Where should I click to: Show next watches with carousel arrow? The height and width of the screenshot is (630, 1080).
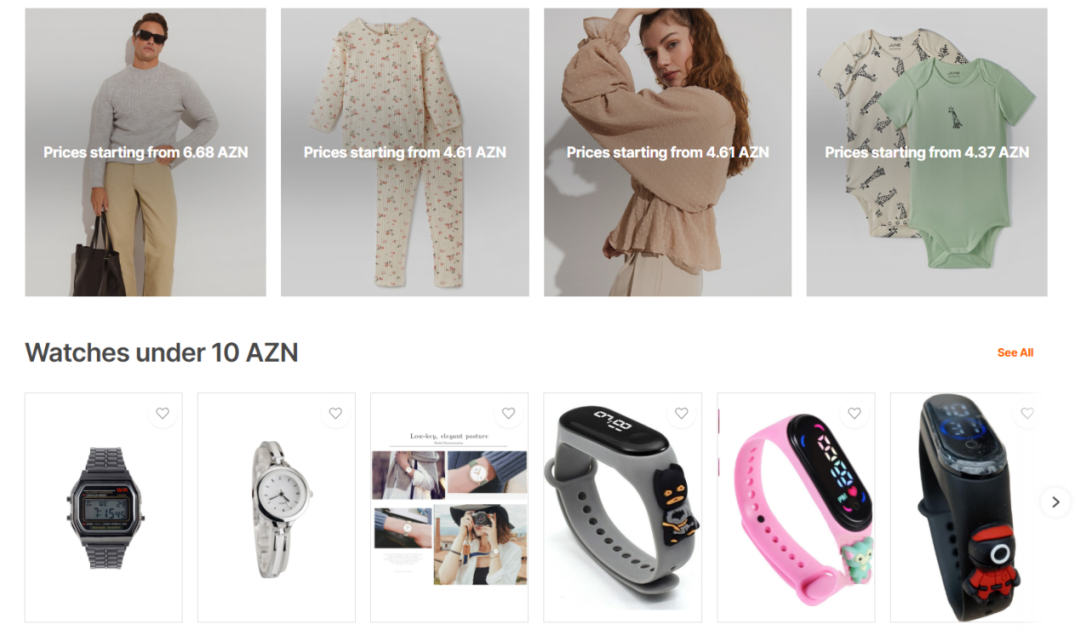[x=1055, y=502]
